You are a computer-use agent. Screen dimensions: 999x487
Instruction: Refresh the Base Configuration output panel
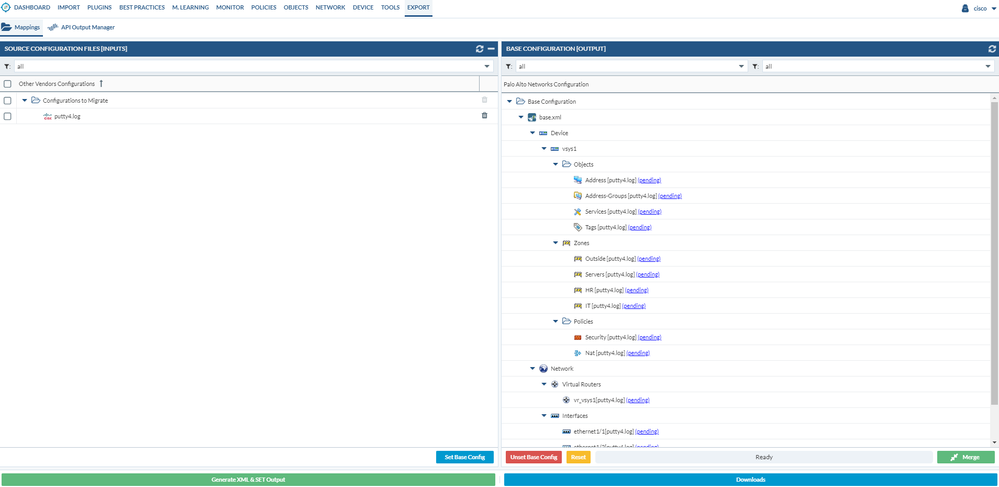992,48
